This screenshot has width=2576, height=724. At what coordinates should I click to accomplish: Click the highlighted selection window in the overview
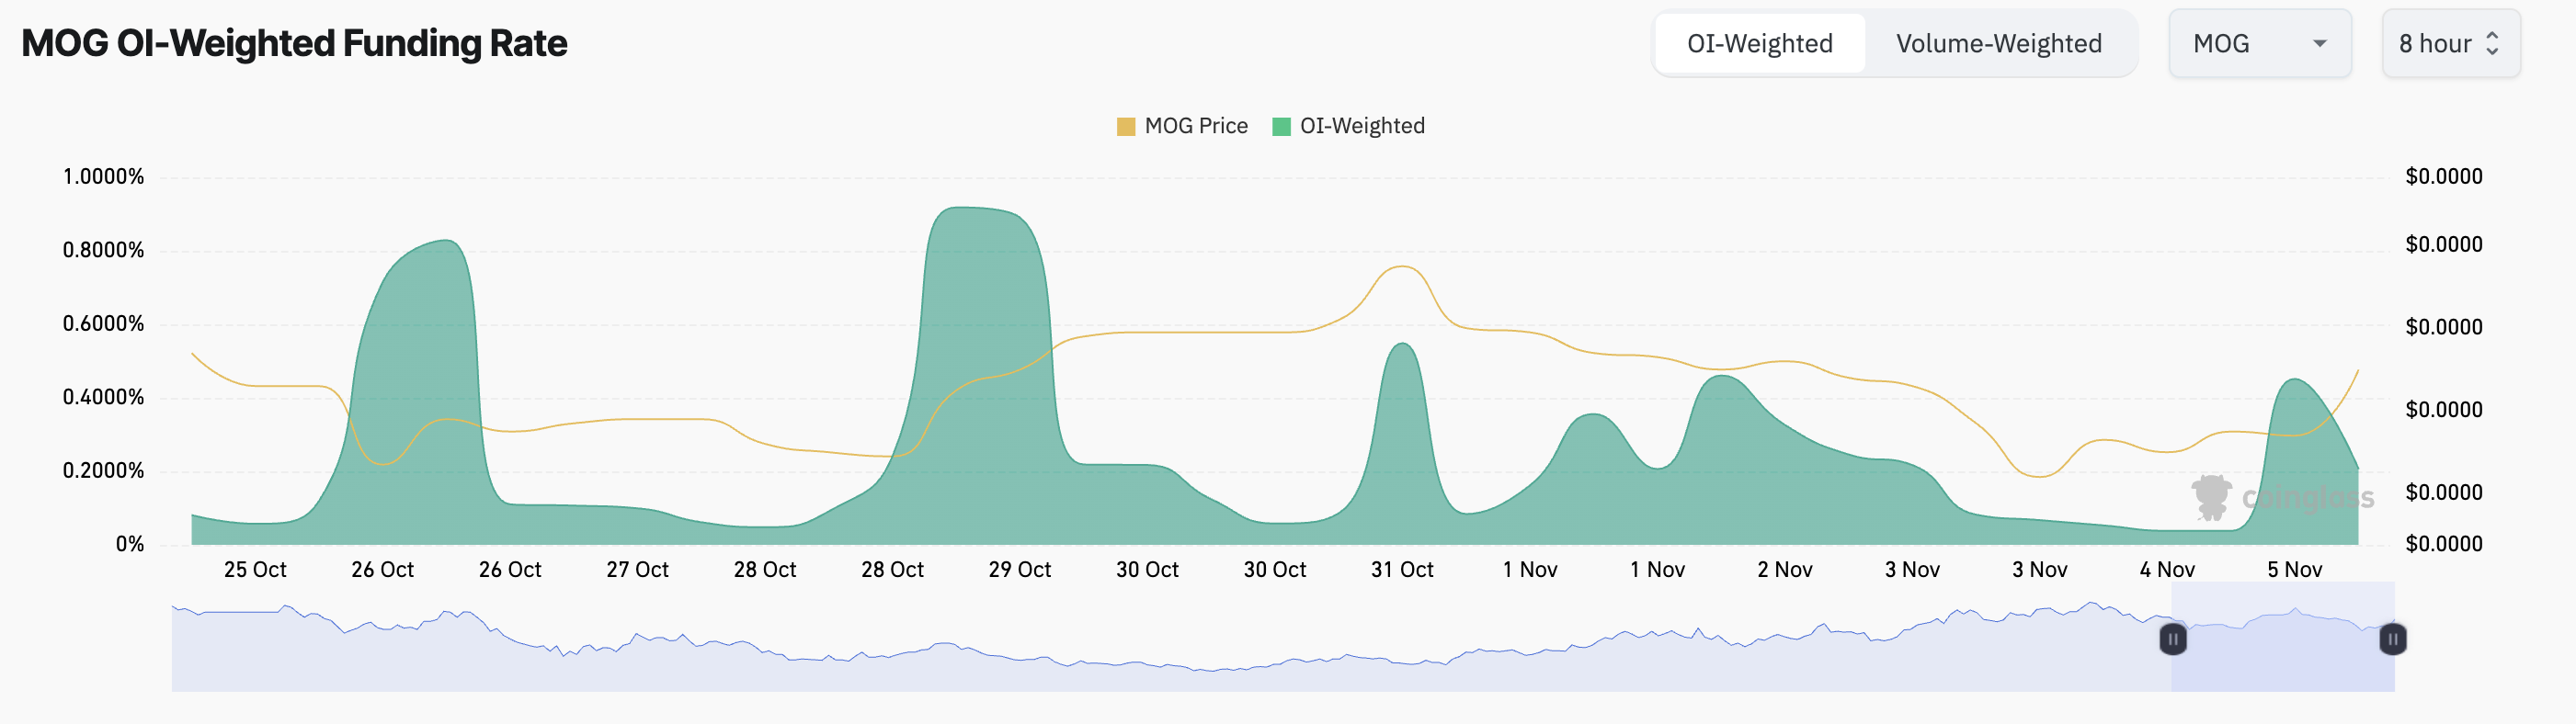[2282, 637]
